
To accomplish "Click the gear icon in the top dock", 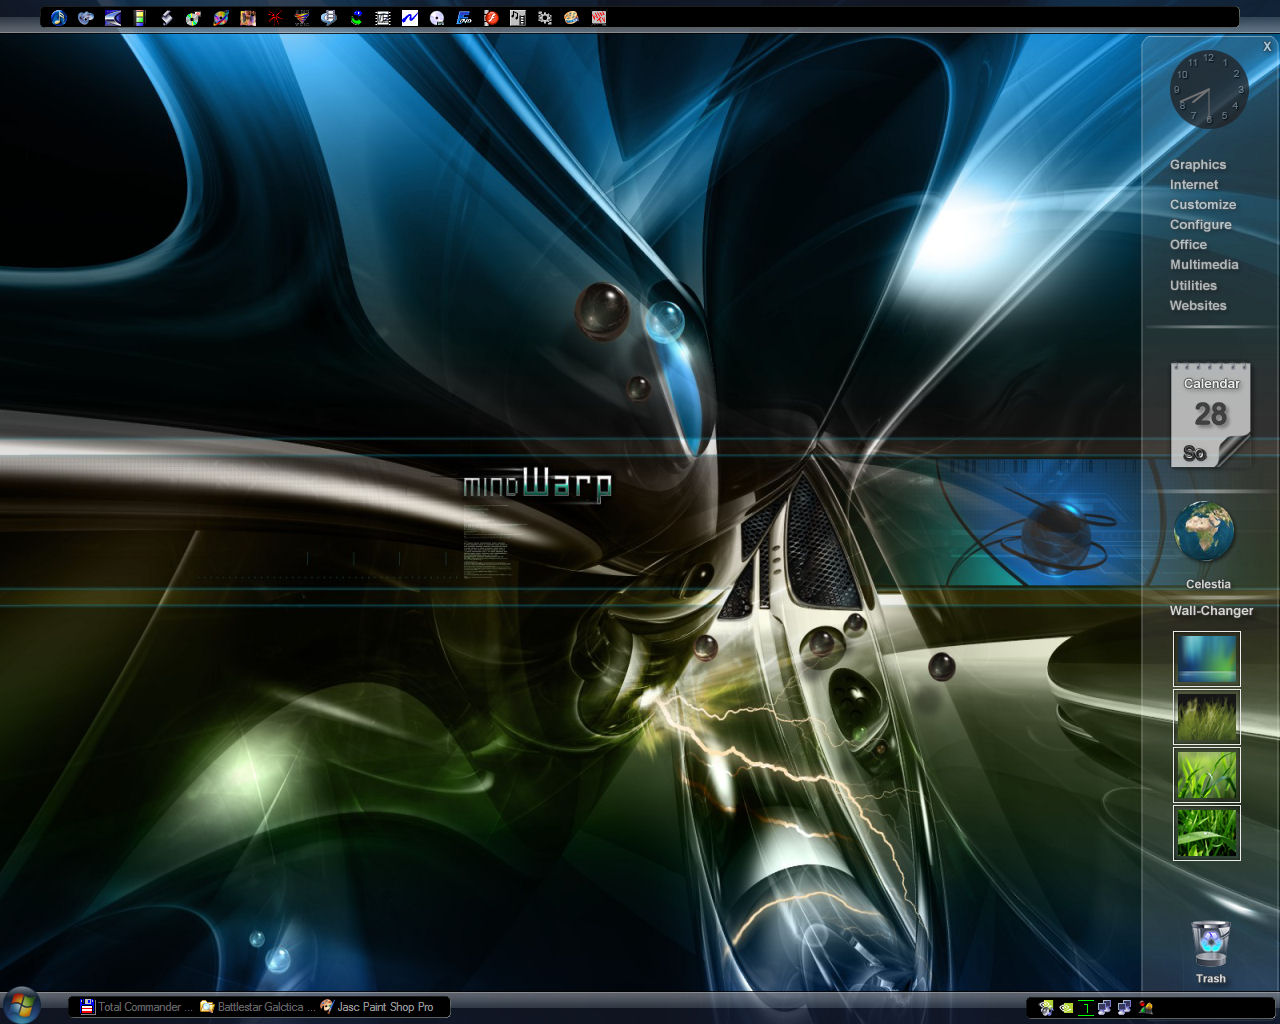I will pos(545,17).
